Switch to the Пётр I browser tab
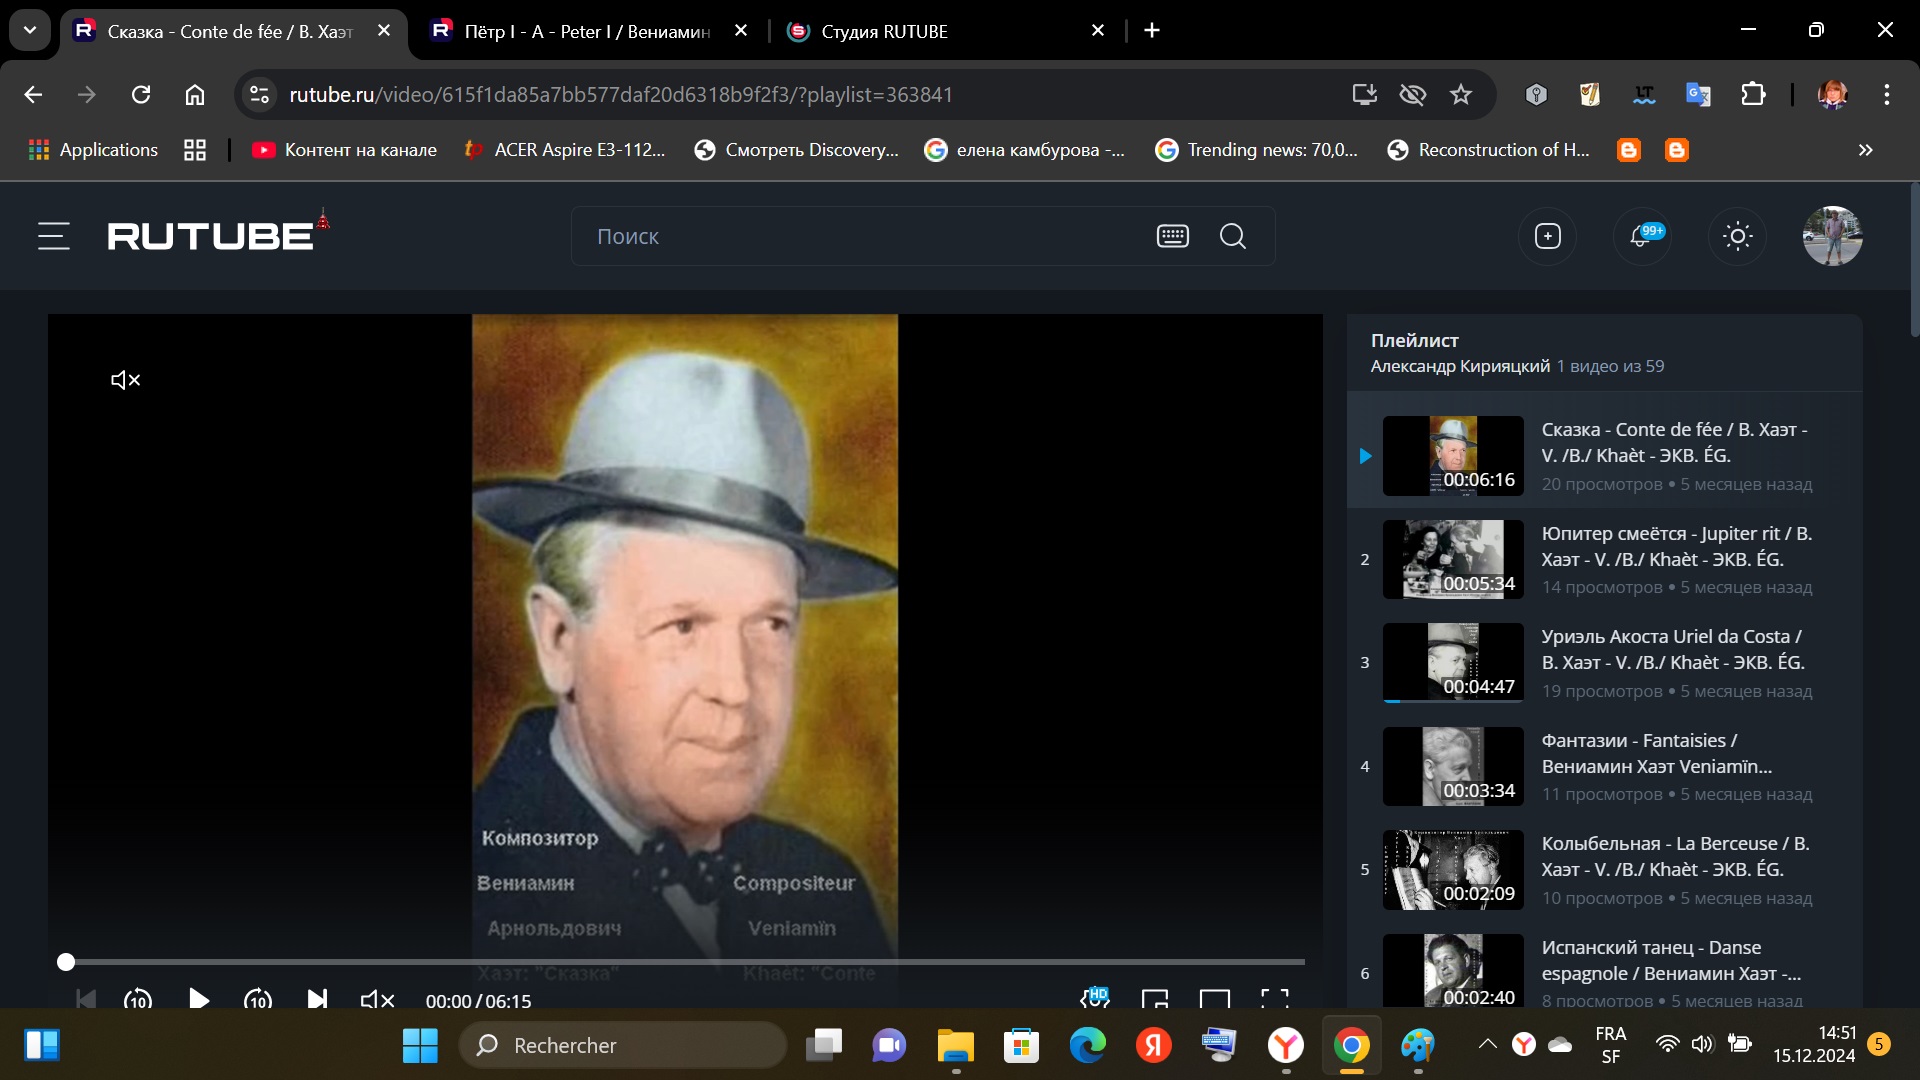Viewport: 1920px width, 1080px height. point(585,31)
